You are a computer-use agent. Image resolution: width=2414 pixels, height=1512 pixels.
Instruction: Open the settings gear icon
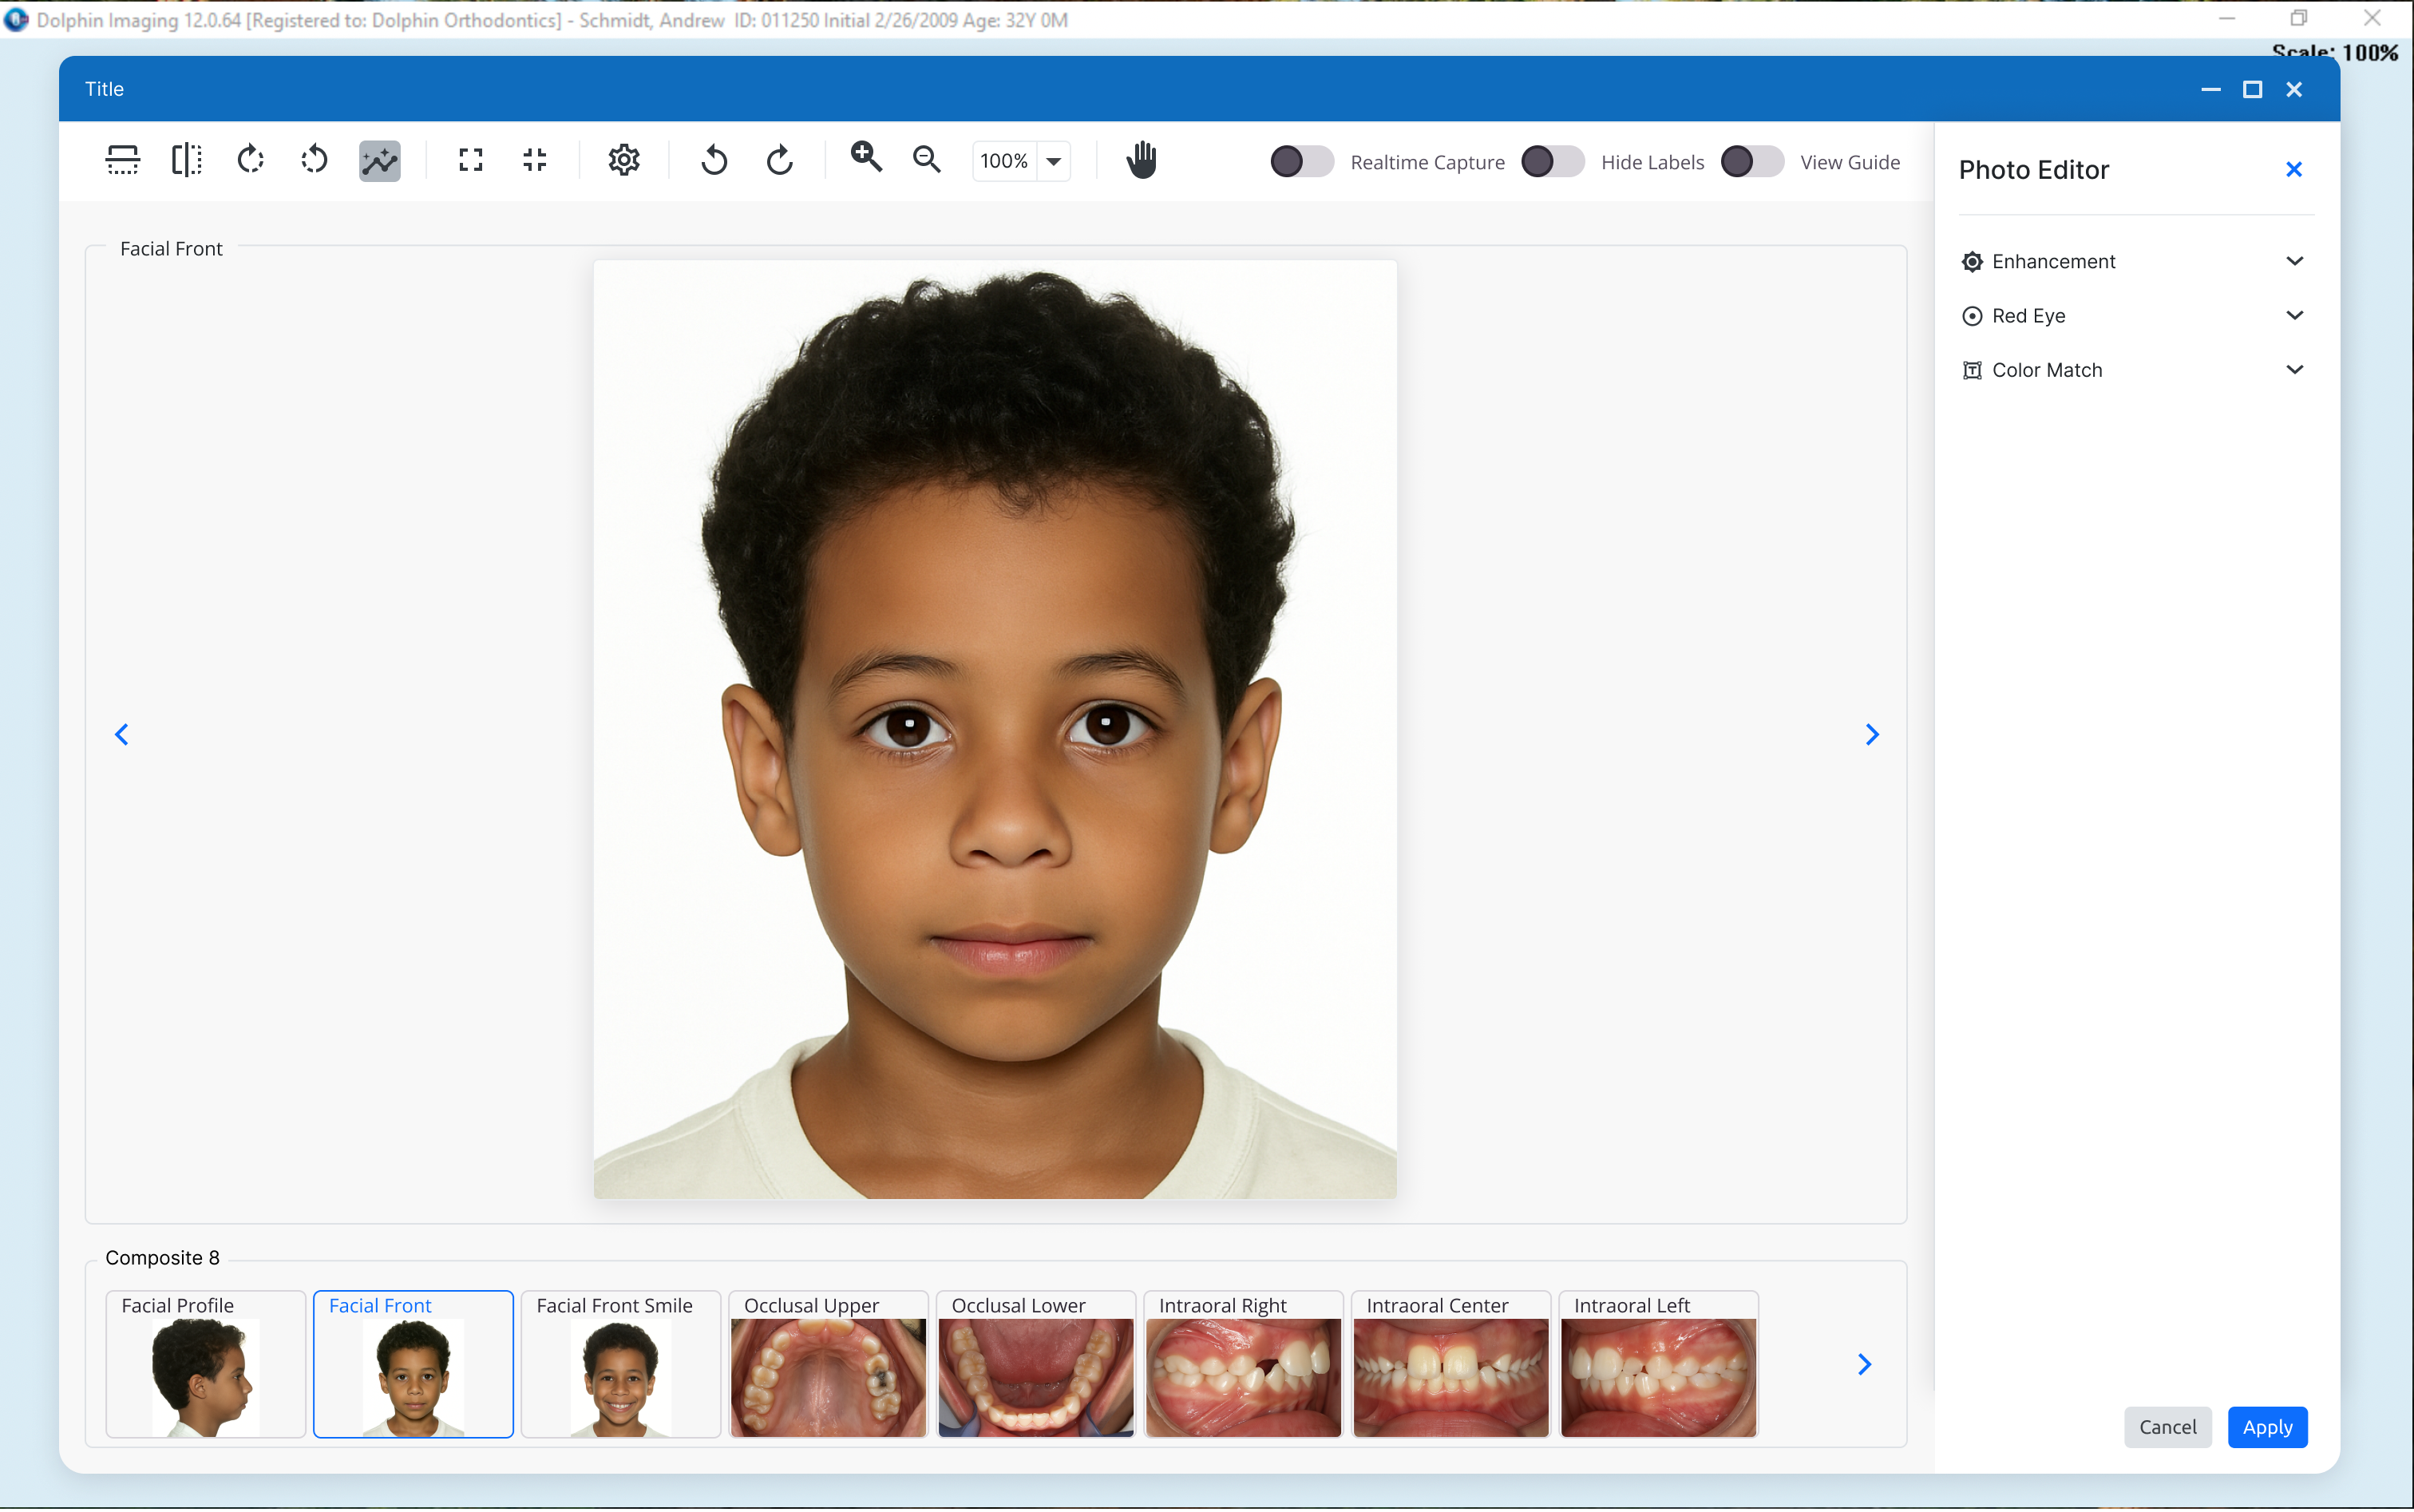point(624,160)
